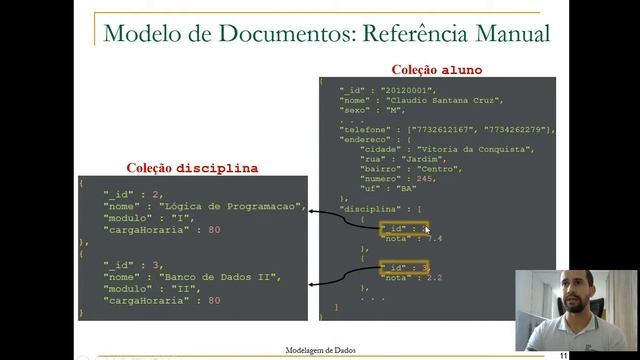Click the "nota" : 7.4 line

(411, 239)
